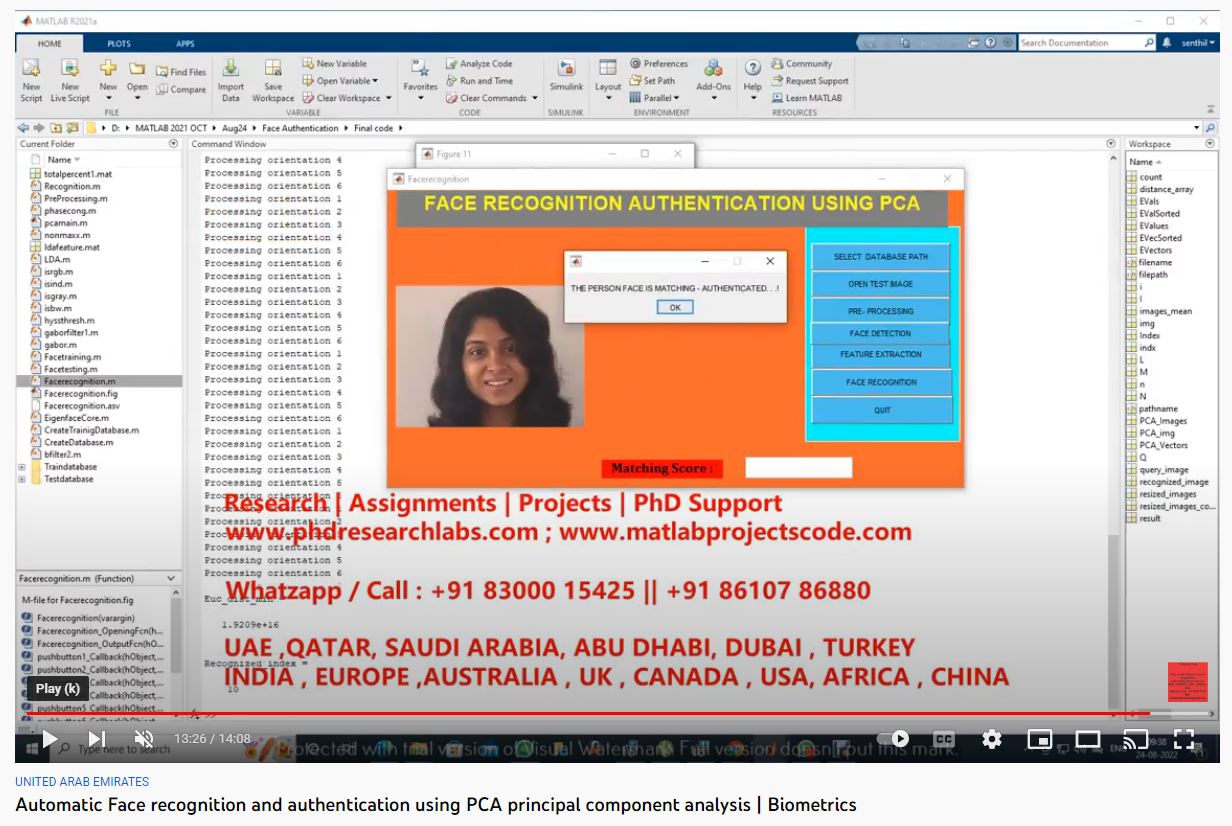Click the Simulink icon in ribbon
This screenshot has width=1232, height=826.
coord(566,73)
